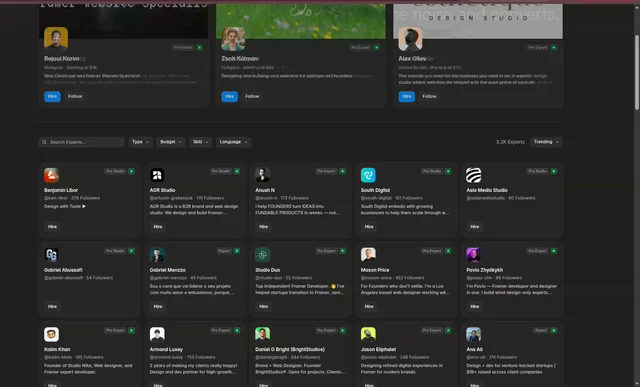Click green availability dot on Benjamin Libor card
The image size is (640, 387).
pyautogui.click(x=131, y=171)
